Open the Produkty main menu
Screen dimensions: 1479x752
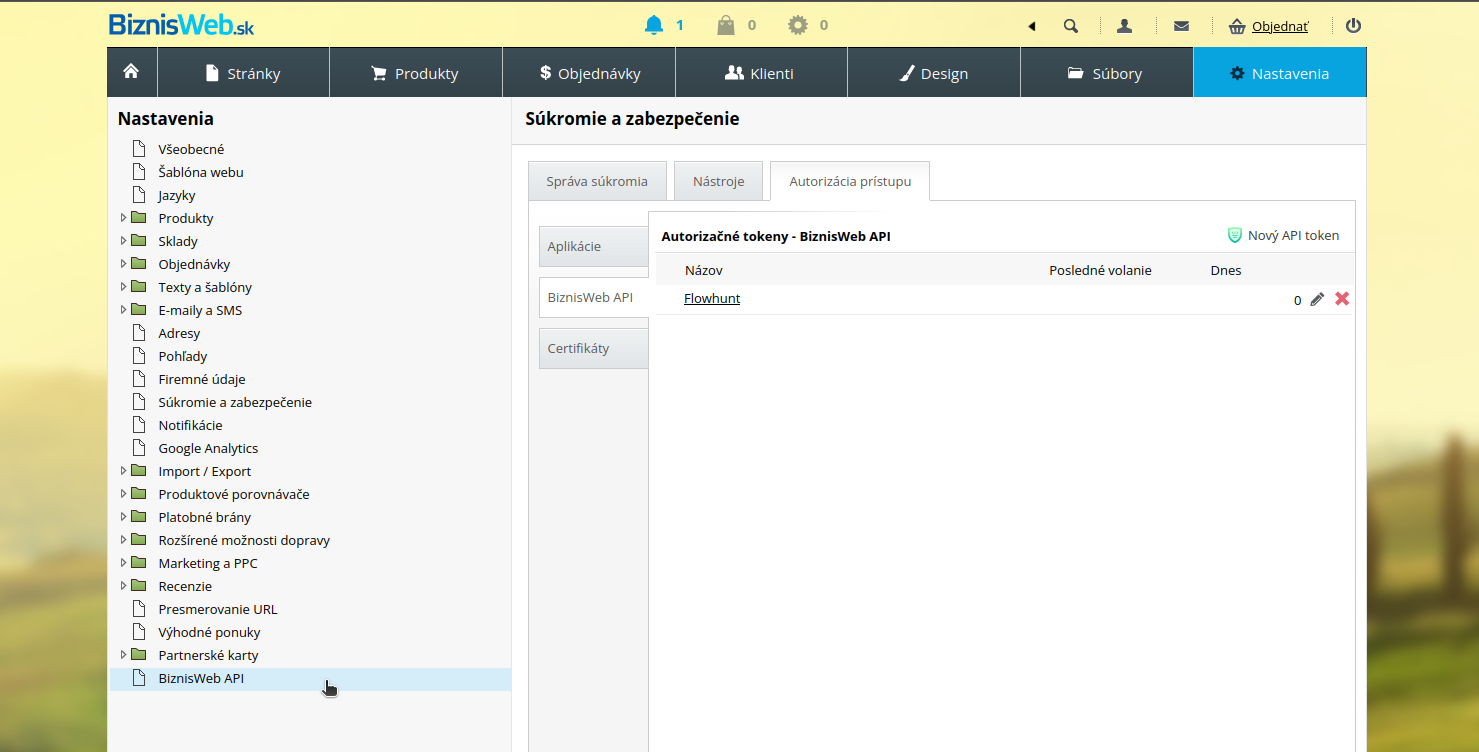(415, 73)
